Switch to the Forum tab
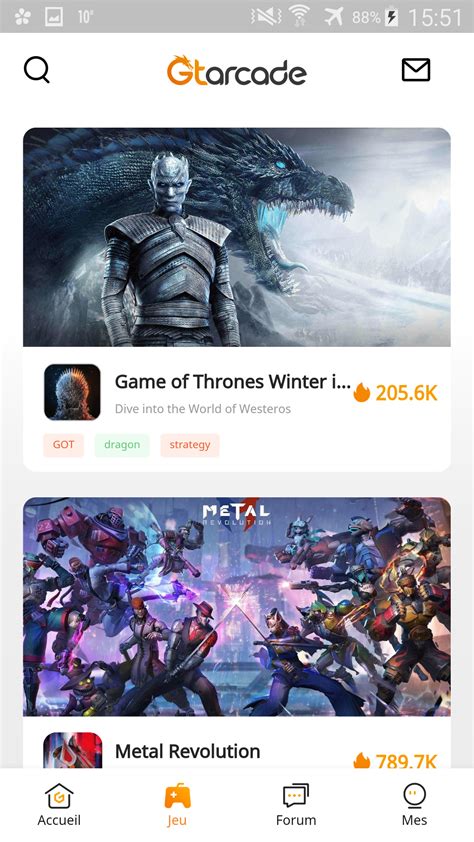Viewport: 474px width, 842px height. tap(296, 804)
